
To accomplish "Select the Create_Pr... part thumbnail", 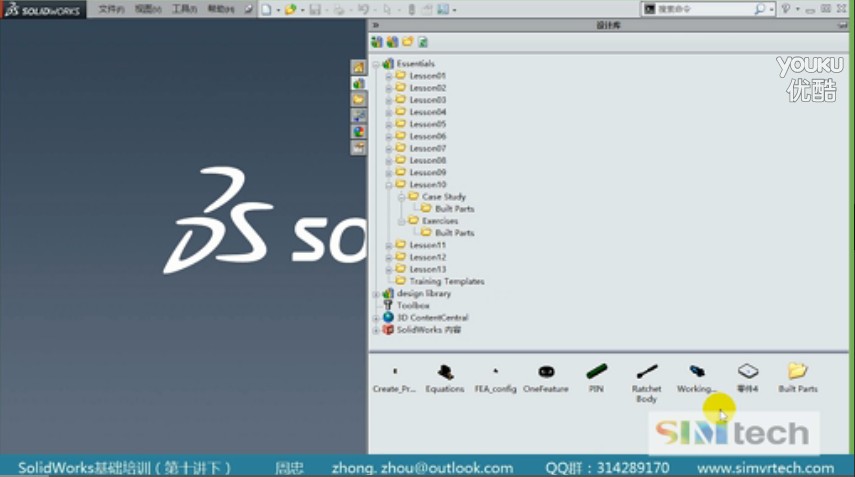I will coord(394,378).
